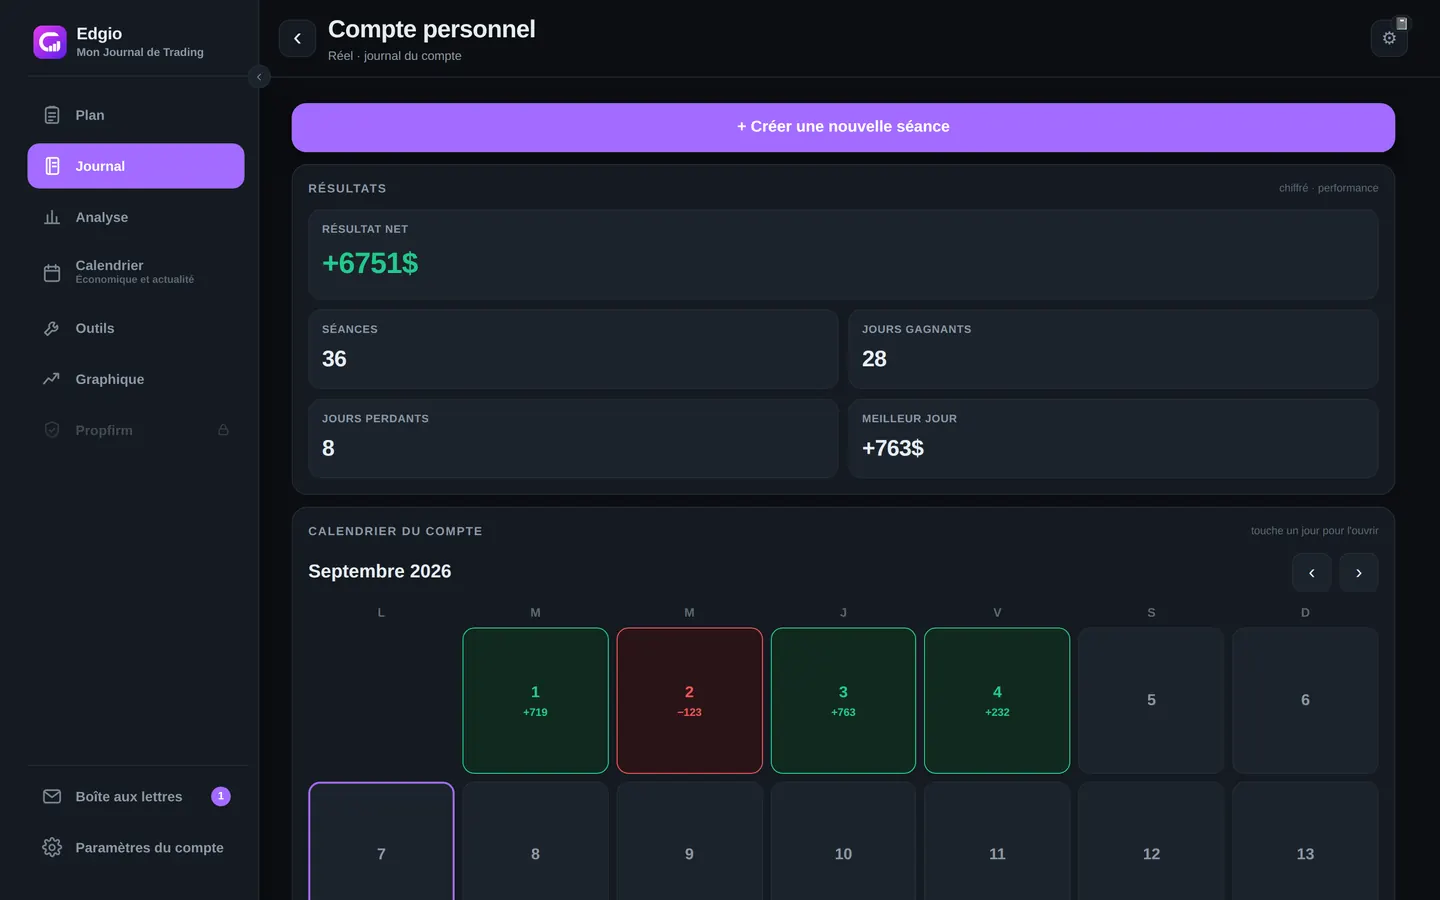Click the Propfirm shield icon
Screen dimensions: 1440x900
click(52, 430)
